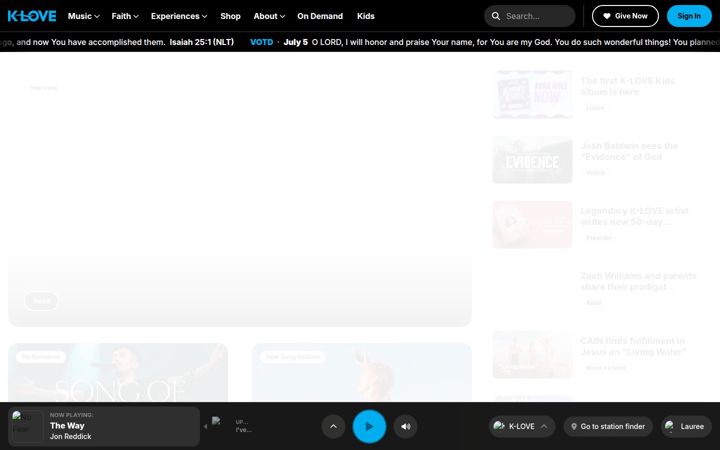This screenshot has width=720, height=450.
Task: Click the location pin icon for station finder
Action: [x=574, y=427]
